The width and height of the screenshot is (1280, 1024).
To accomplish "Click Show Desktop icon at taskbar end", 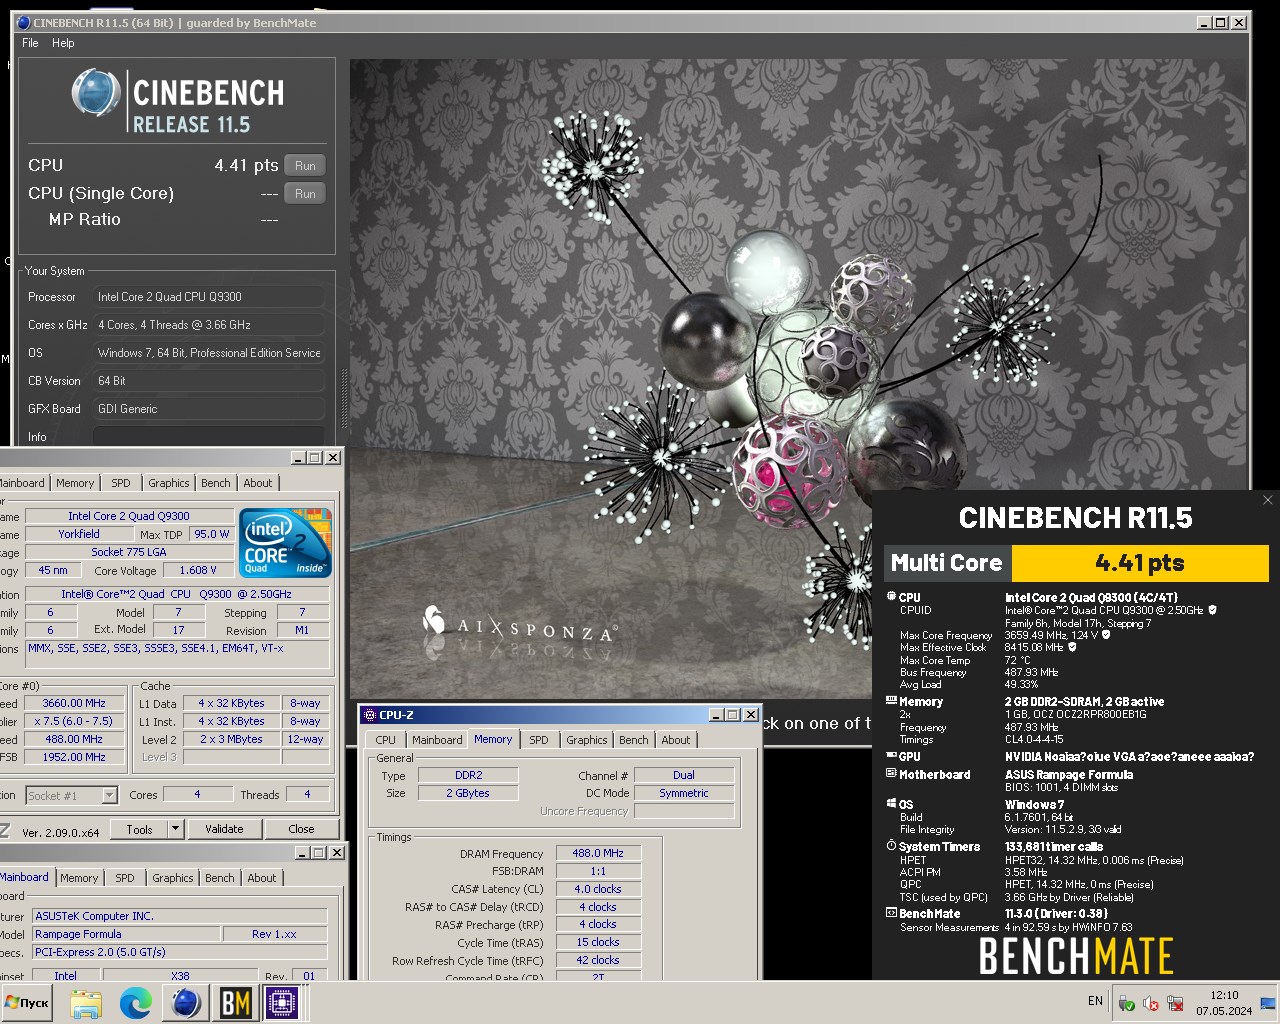I will click(x=1269, y=1003).
